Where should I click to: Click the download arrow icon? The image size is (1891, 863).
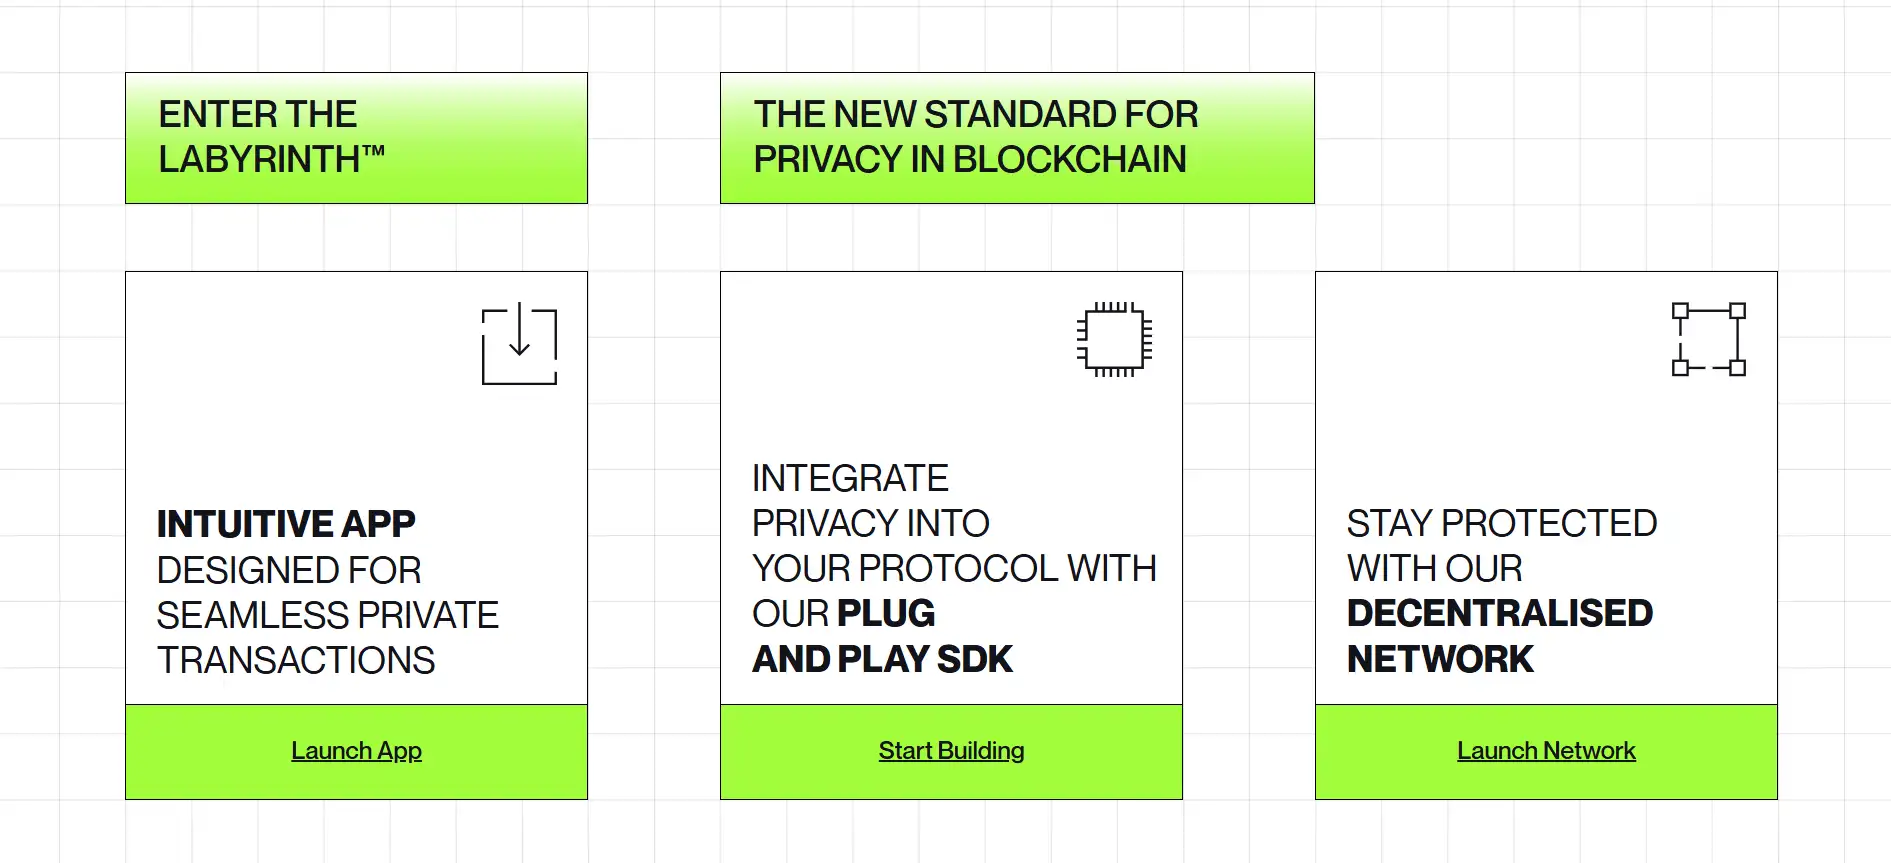point(519,344)
